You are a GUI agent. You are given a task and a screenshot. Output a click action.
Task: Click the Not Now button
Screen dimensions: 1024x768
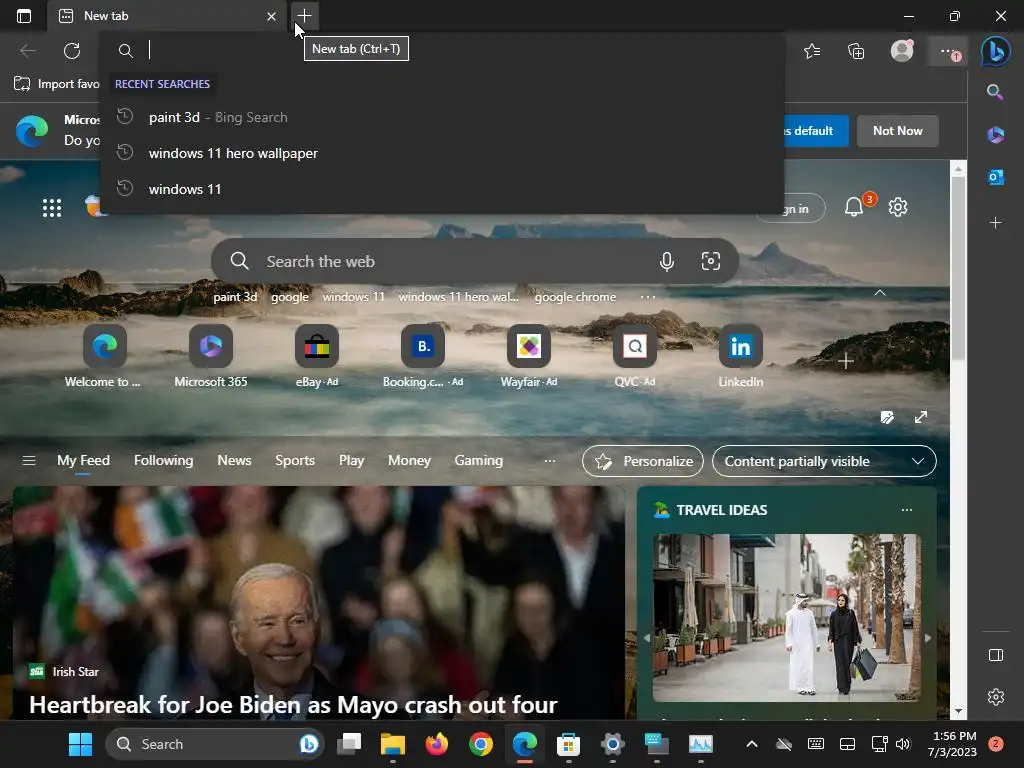coord(897,131)
